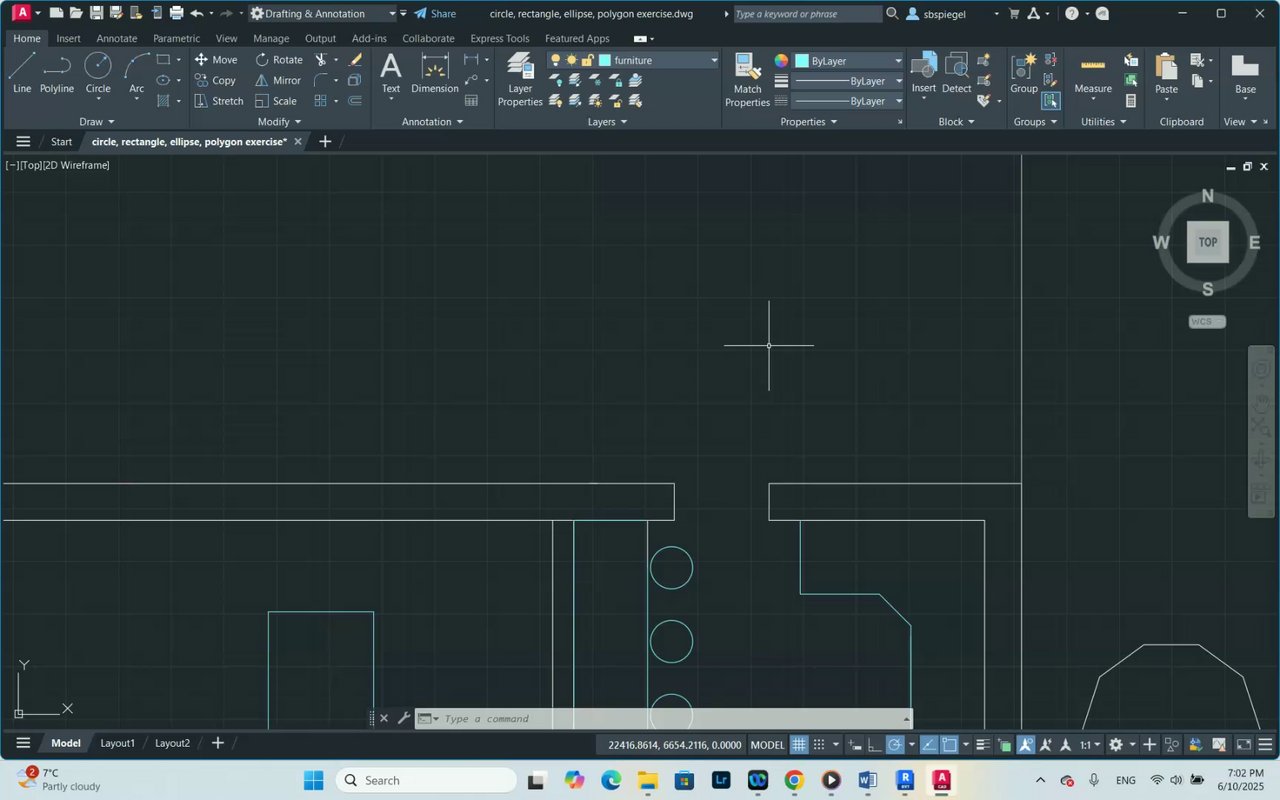Image resolution: width=1280 pixels, height=800 pixels.
Task: Select the Circle tool
Action: coord(98,74)
